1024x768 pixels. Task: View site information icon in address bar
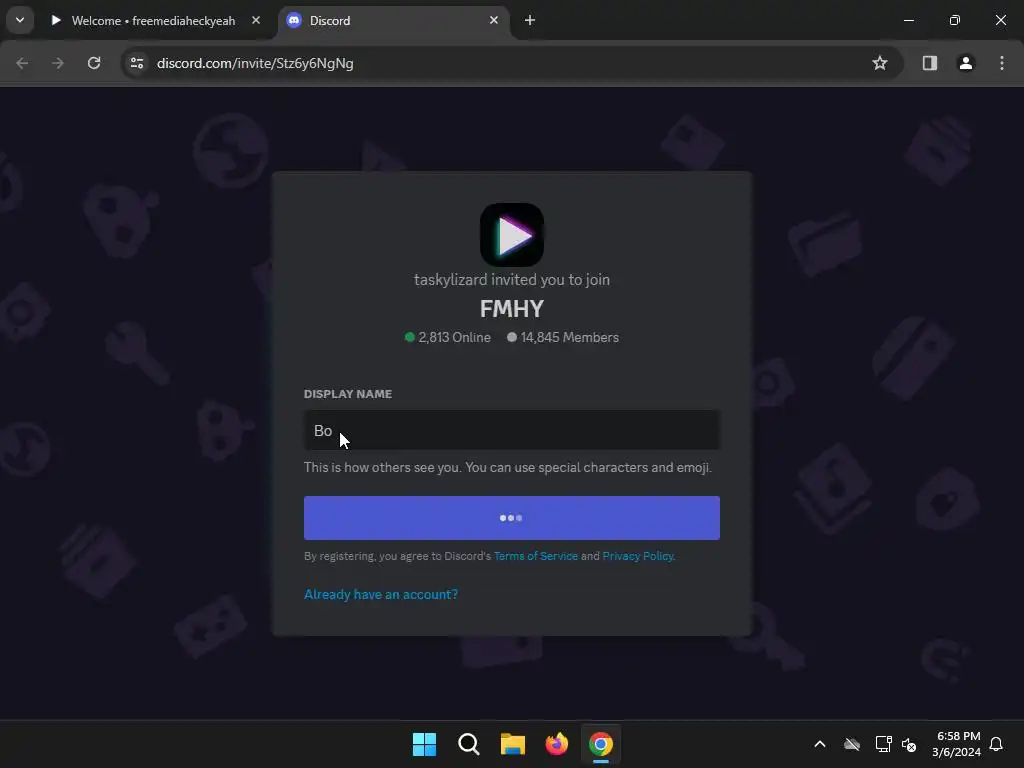coord(137,63)
